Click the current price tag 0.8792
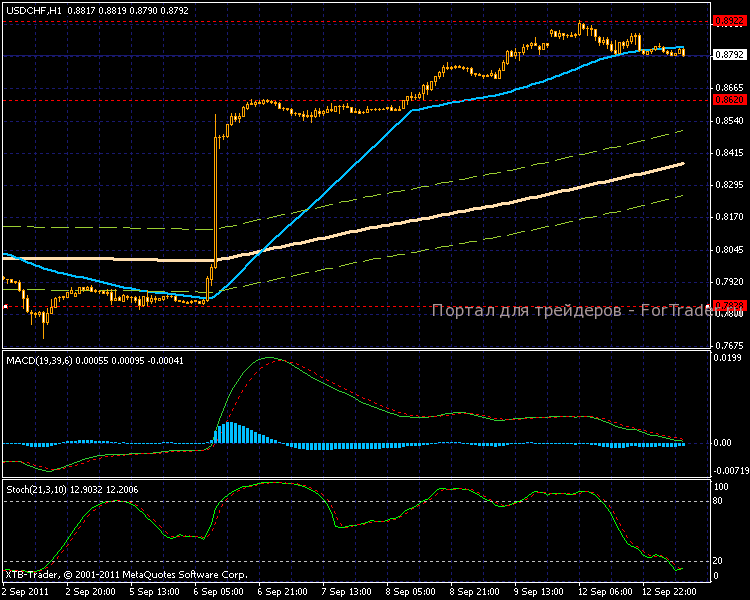The image size is (750, 600). [x=729, y=55]
